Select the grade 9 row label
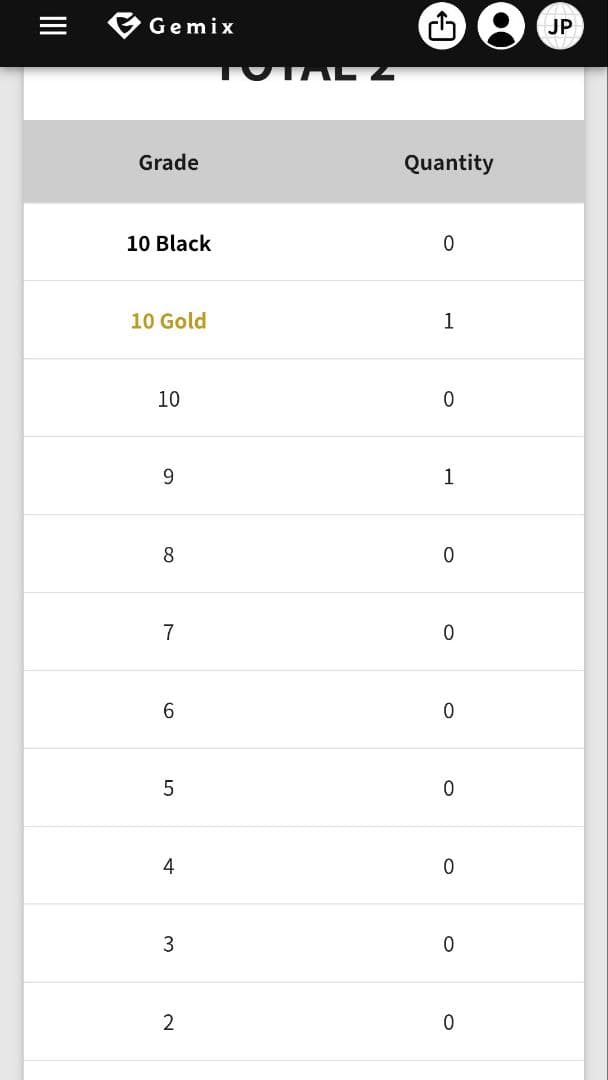Screen dimensions: 608x1080 tap(168, 477)
